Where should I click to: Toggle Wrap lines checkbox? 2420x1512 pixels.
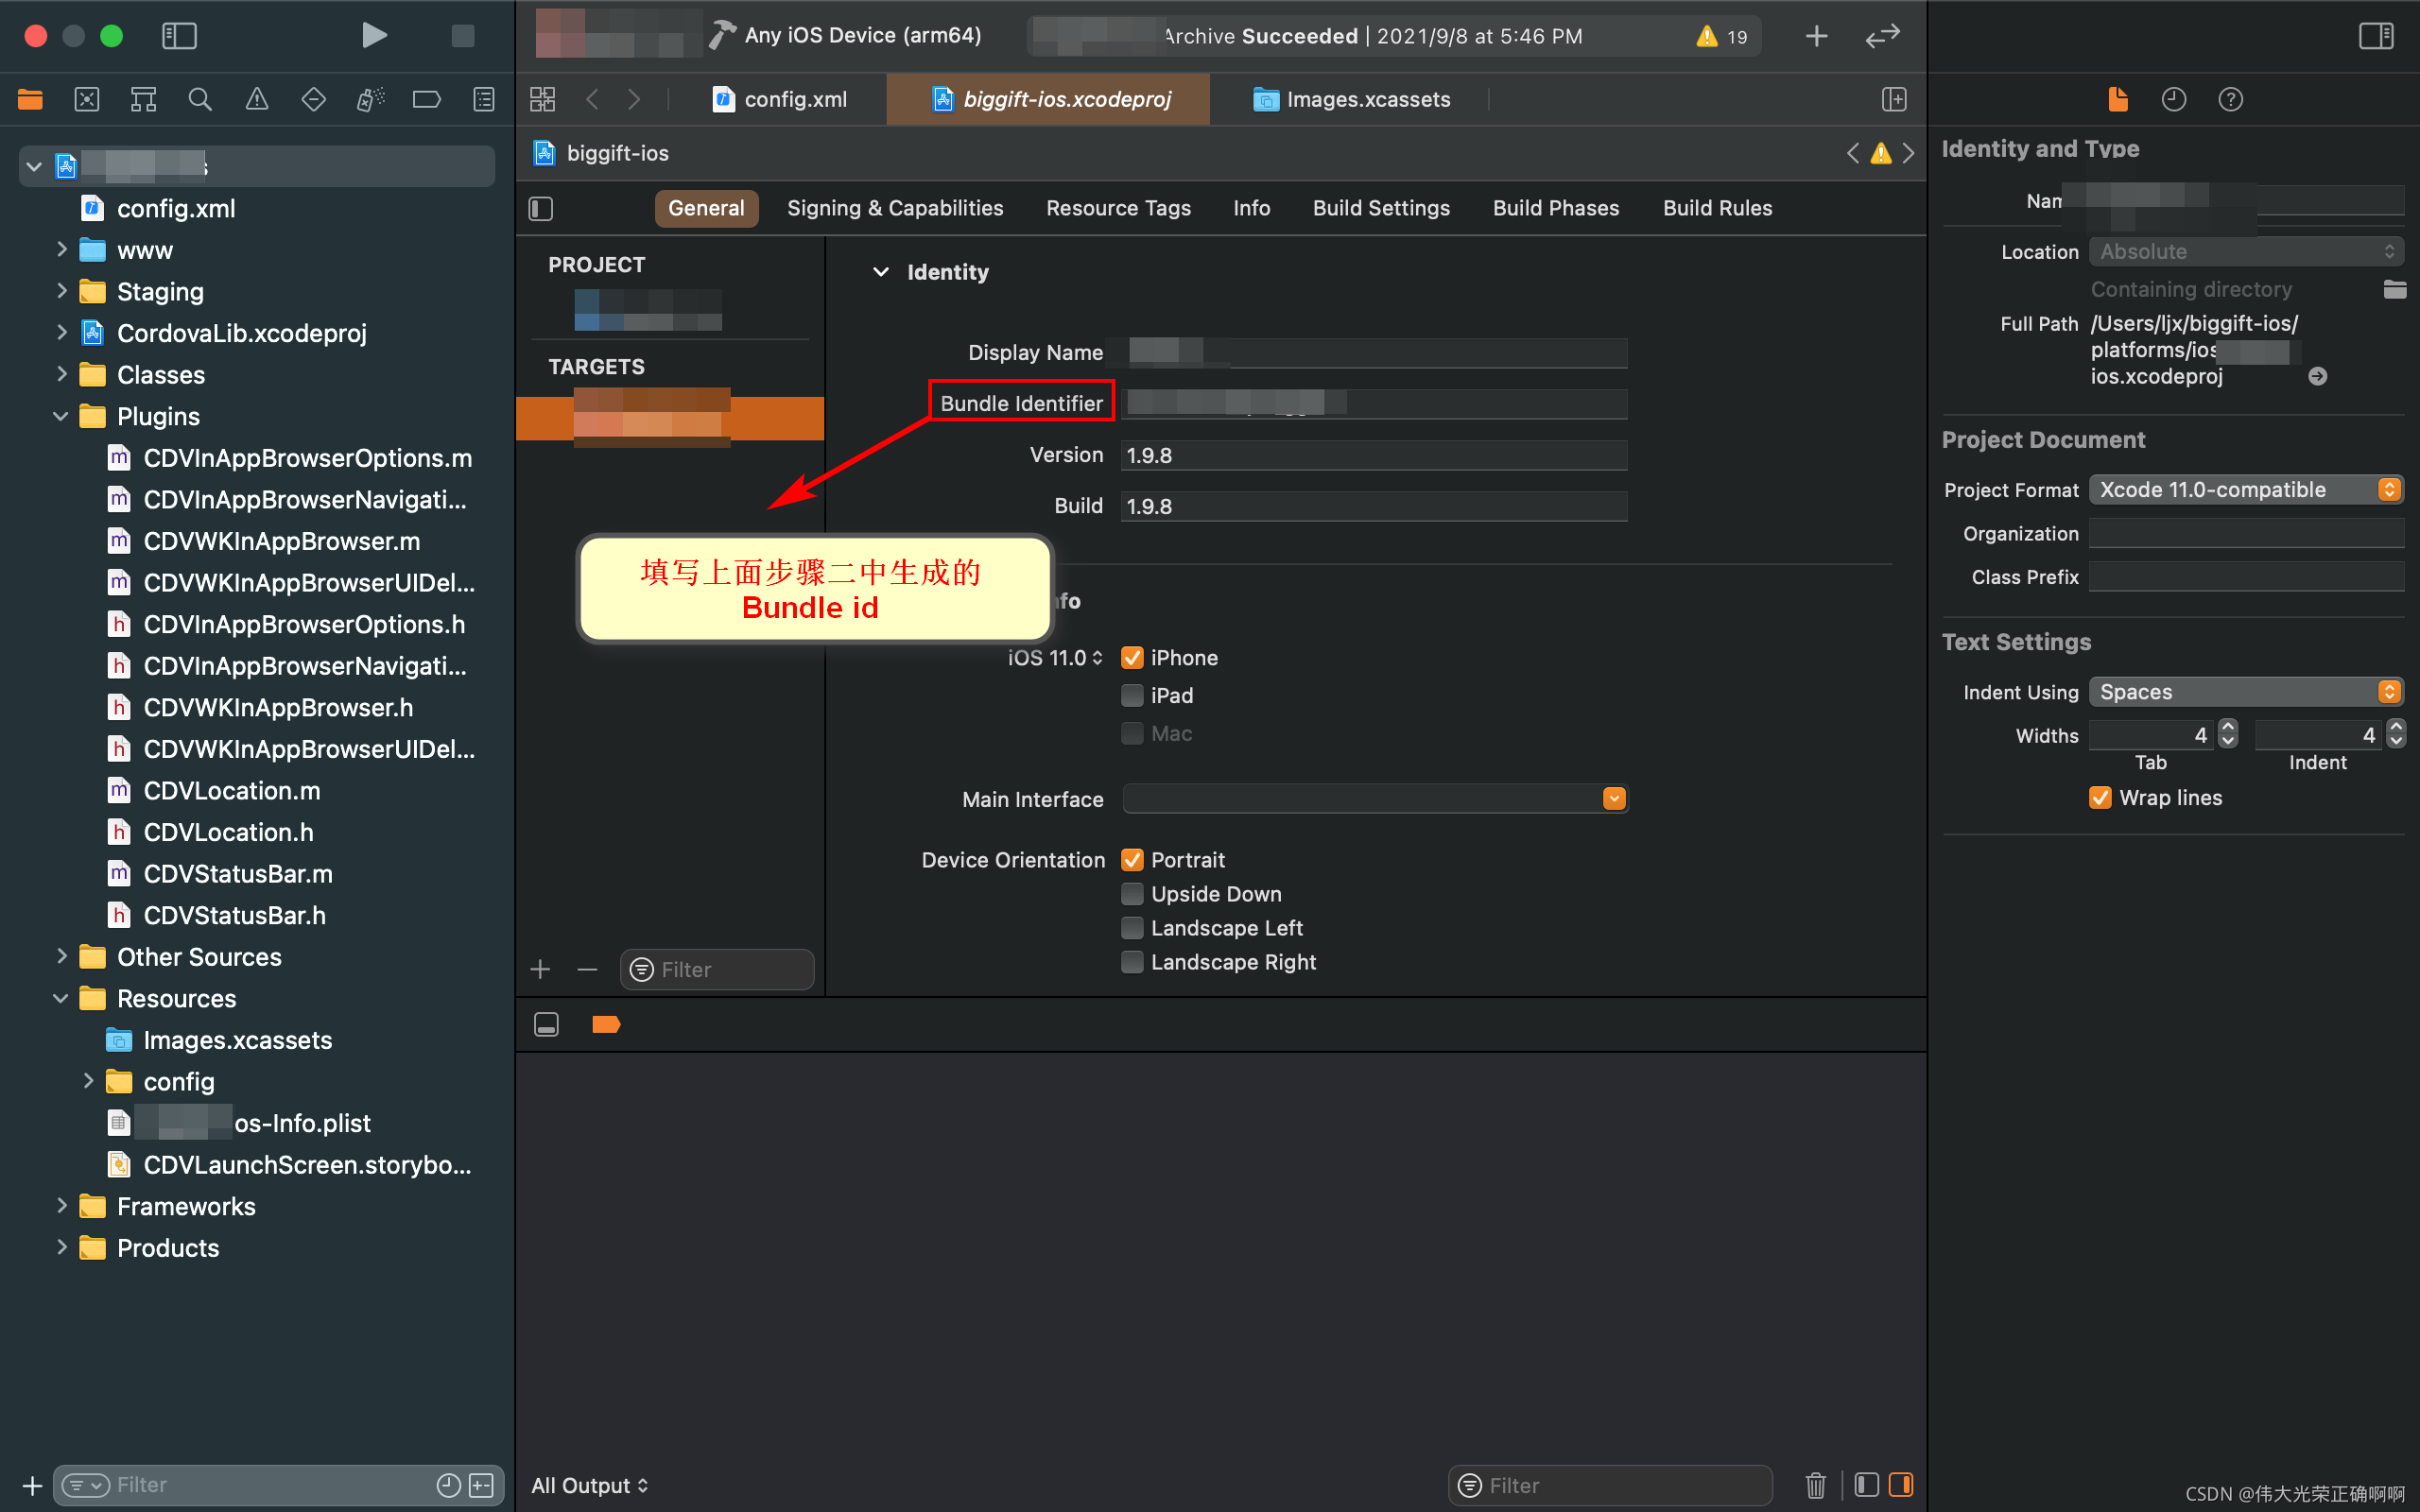2100,797
